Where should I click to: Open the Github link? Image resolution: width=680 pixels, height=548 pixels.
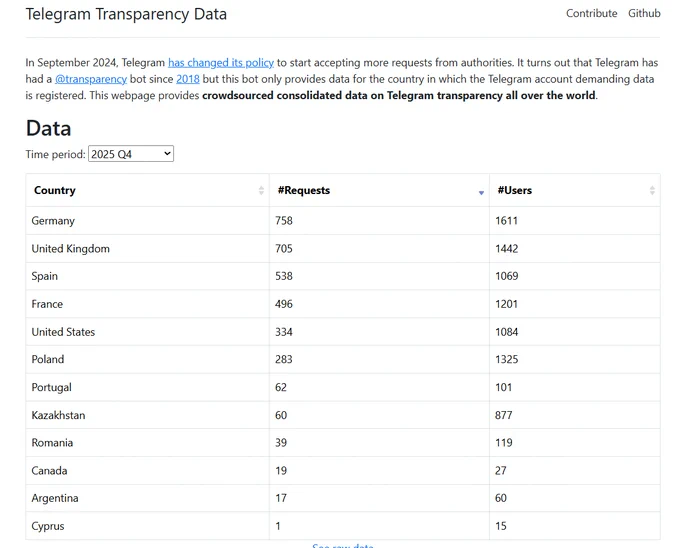point(644,13)
